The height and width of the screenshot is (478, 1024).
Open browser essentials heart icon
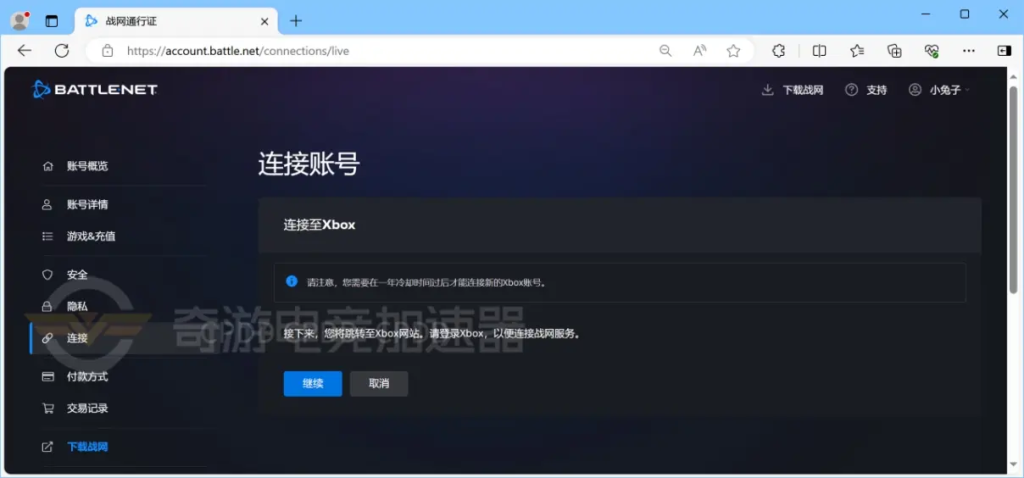click(x=932, y=50)
